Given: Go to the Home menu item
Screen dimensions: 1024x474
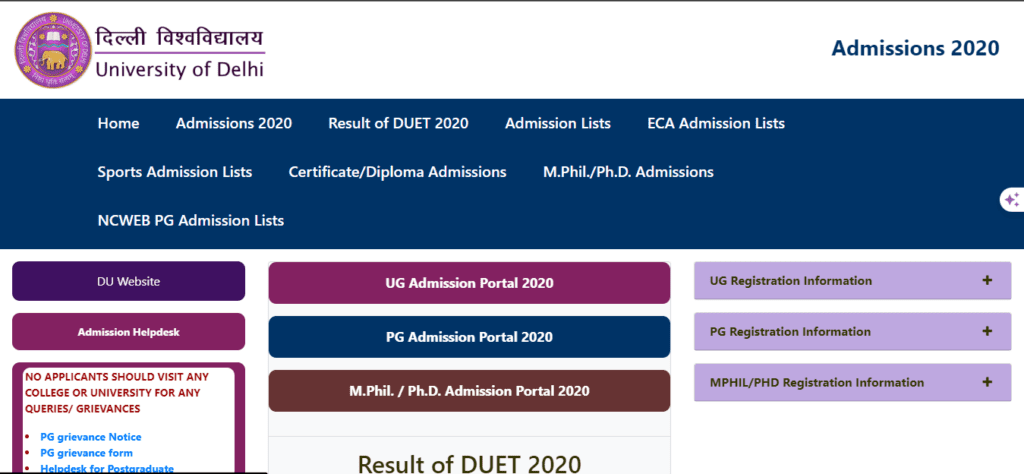Looking at the screenshot, I should (x=118, y=123).
